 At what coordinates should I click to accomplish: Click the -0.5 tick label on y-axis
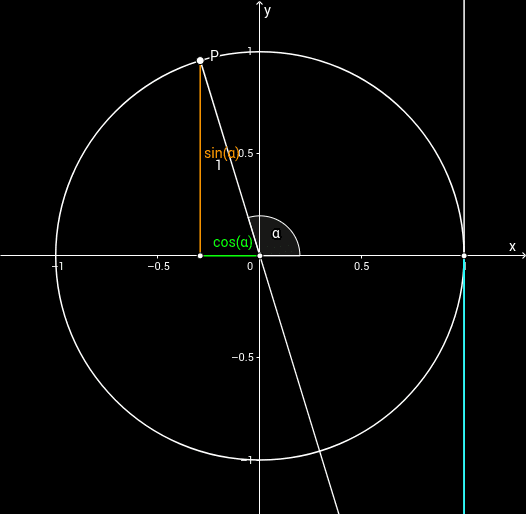pos(244,358)
